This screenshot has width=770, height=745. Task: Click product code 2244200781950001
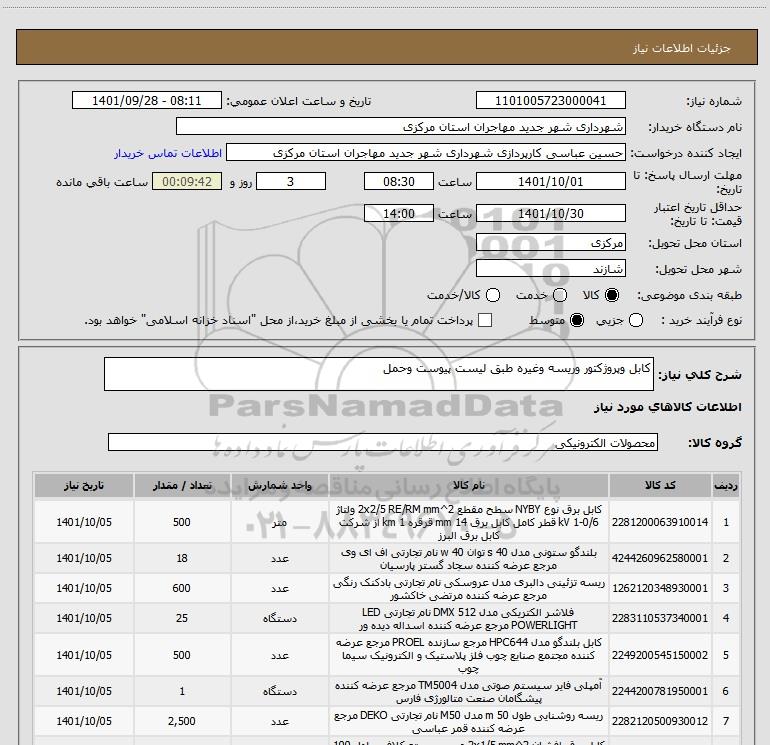click(x=660, y=691)
